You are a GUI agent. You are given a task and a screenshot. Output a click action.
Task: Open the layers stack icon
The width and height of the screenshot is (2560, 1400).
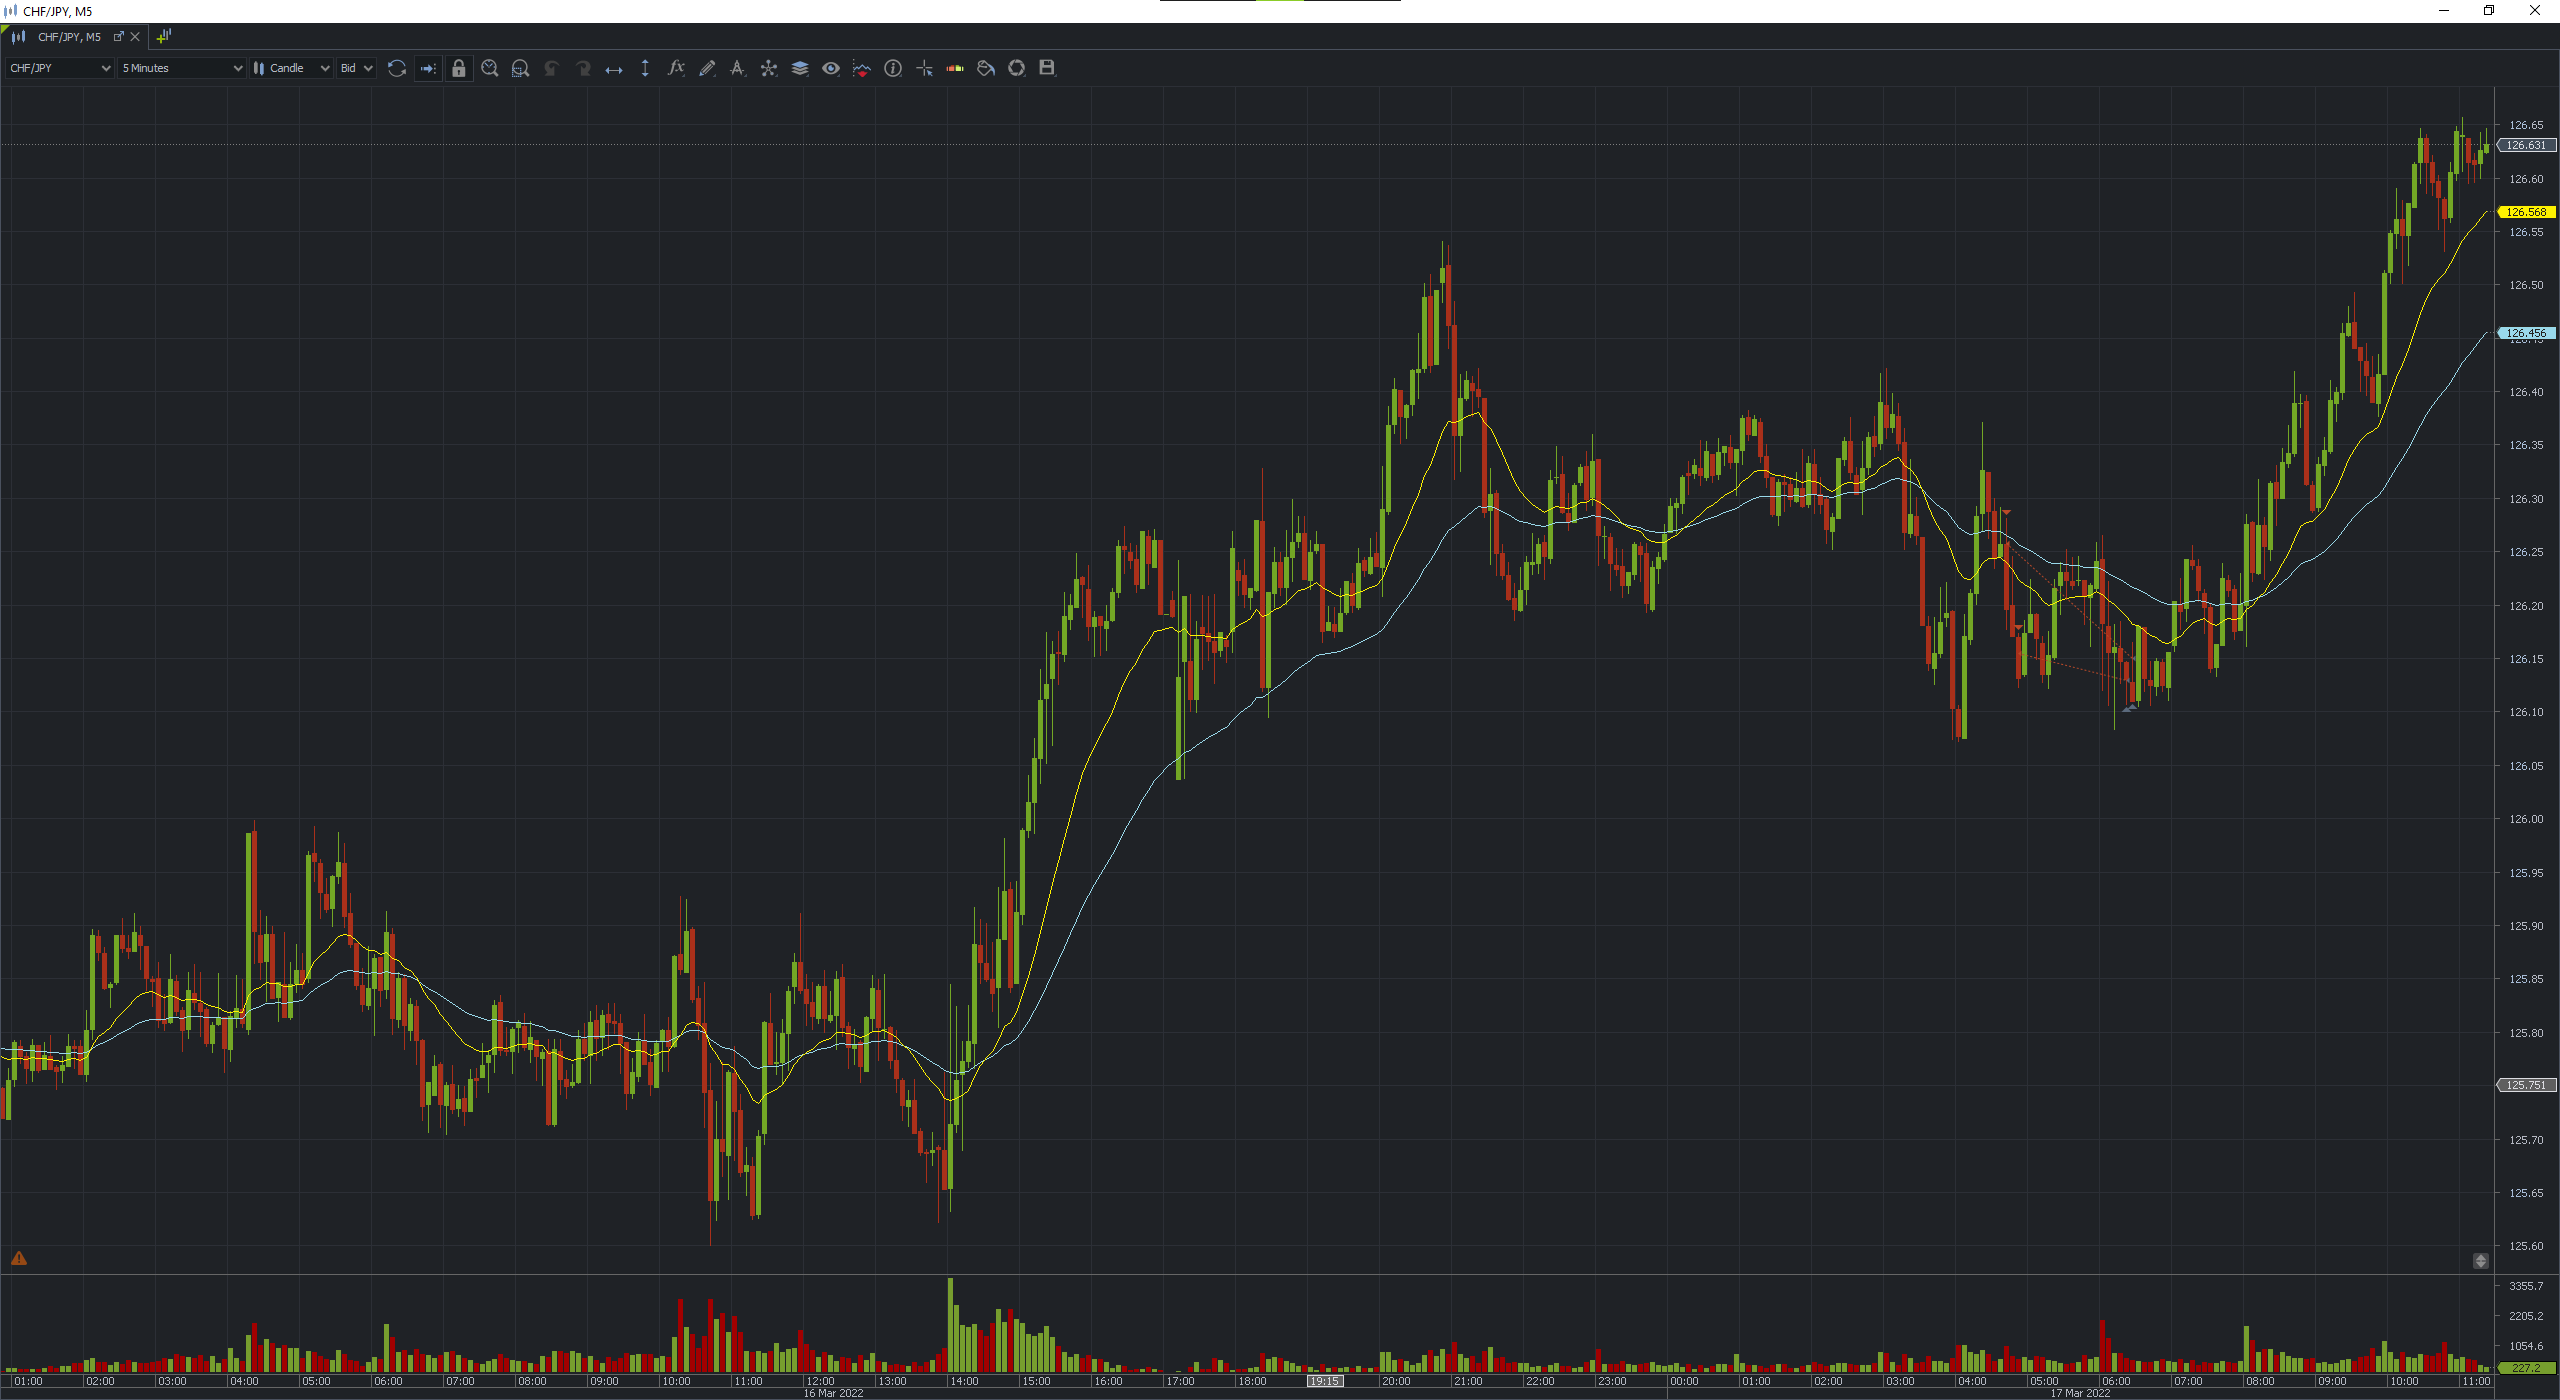pyautogui.click(x=800, y=68)
